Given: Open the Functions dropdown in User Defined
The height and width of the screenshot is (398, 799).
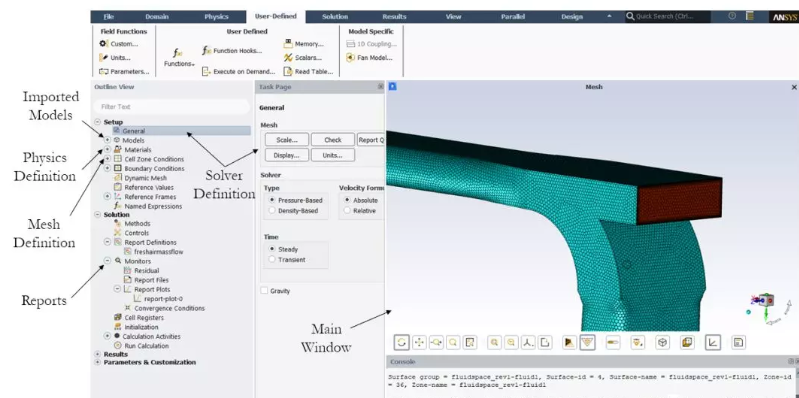Looking at the screenshot, I should pos(179,58).
